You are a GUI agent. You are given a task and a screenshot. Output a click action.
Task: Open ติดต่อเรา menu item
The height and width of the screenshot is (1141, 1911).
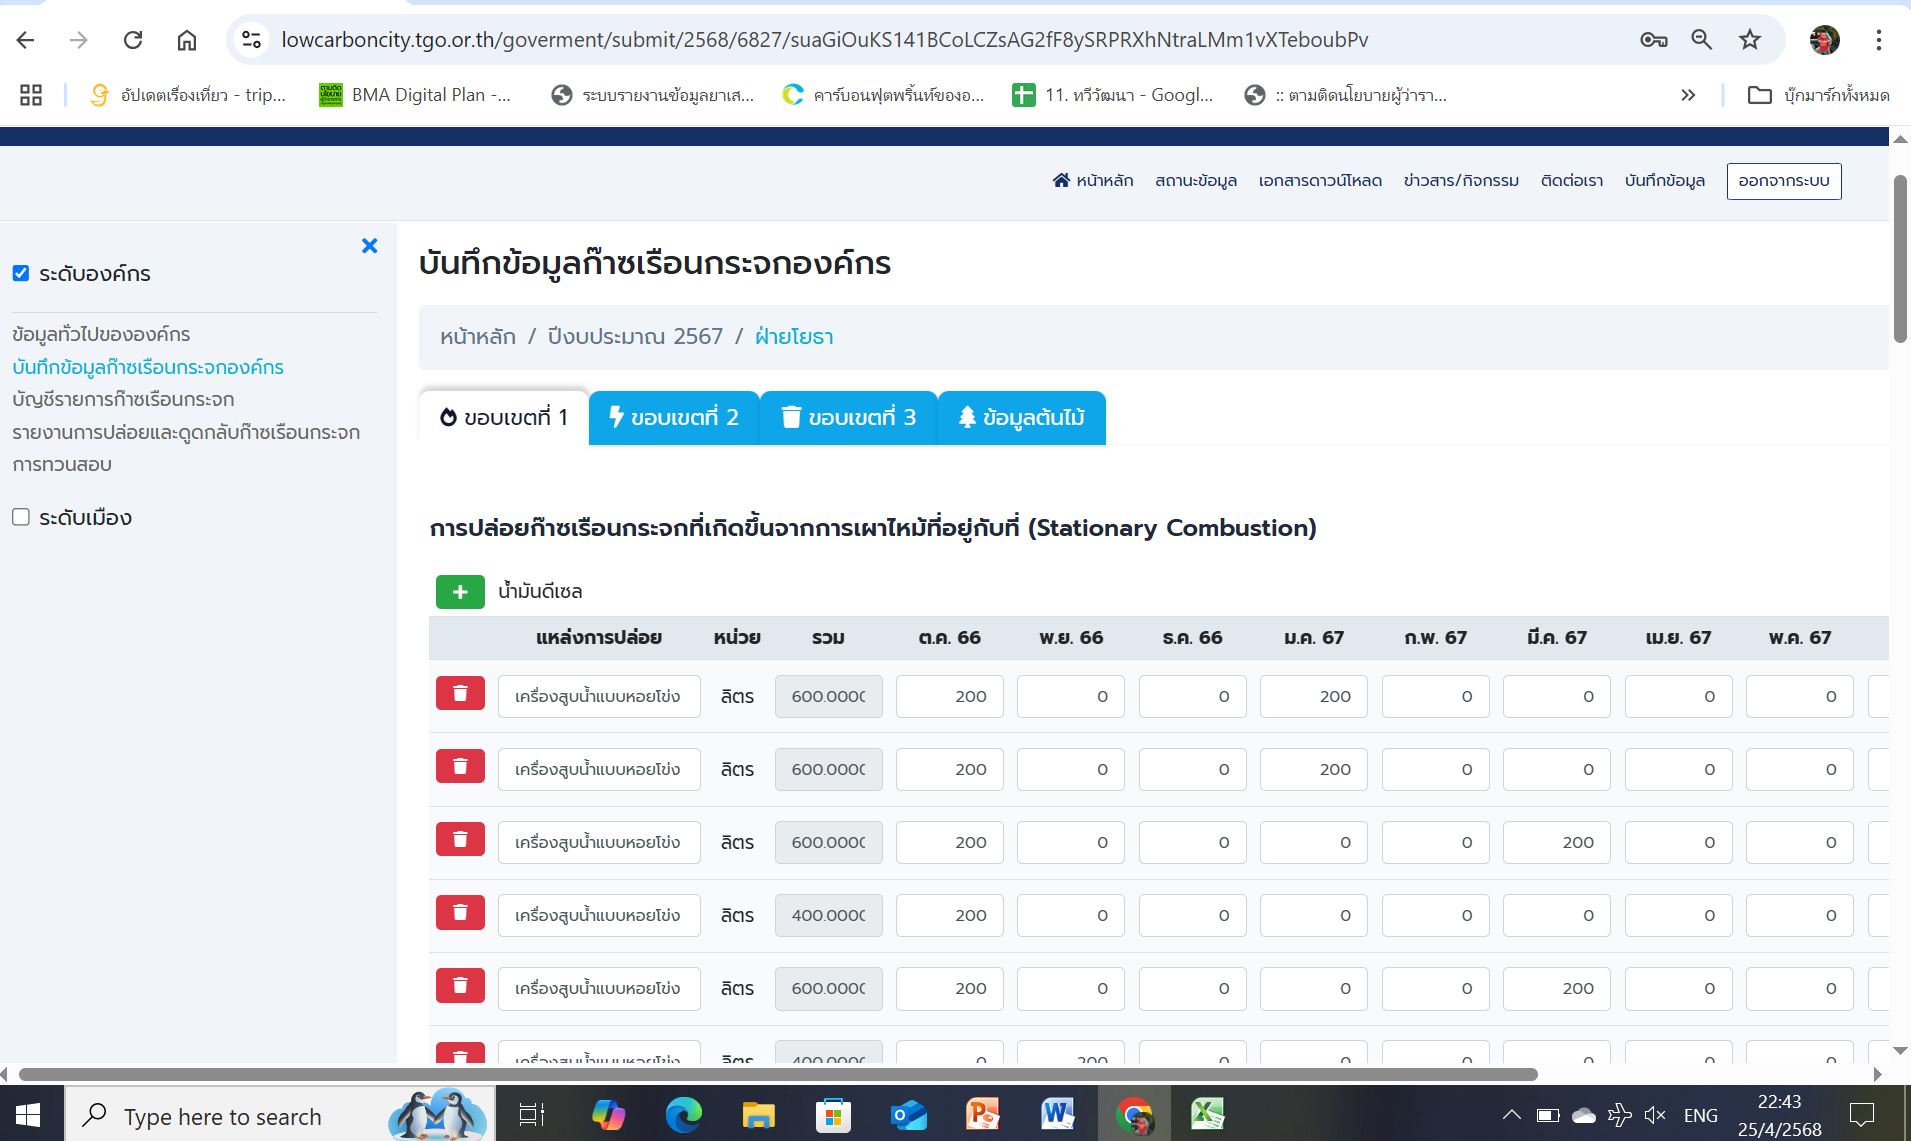pos(1572,181)
